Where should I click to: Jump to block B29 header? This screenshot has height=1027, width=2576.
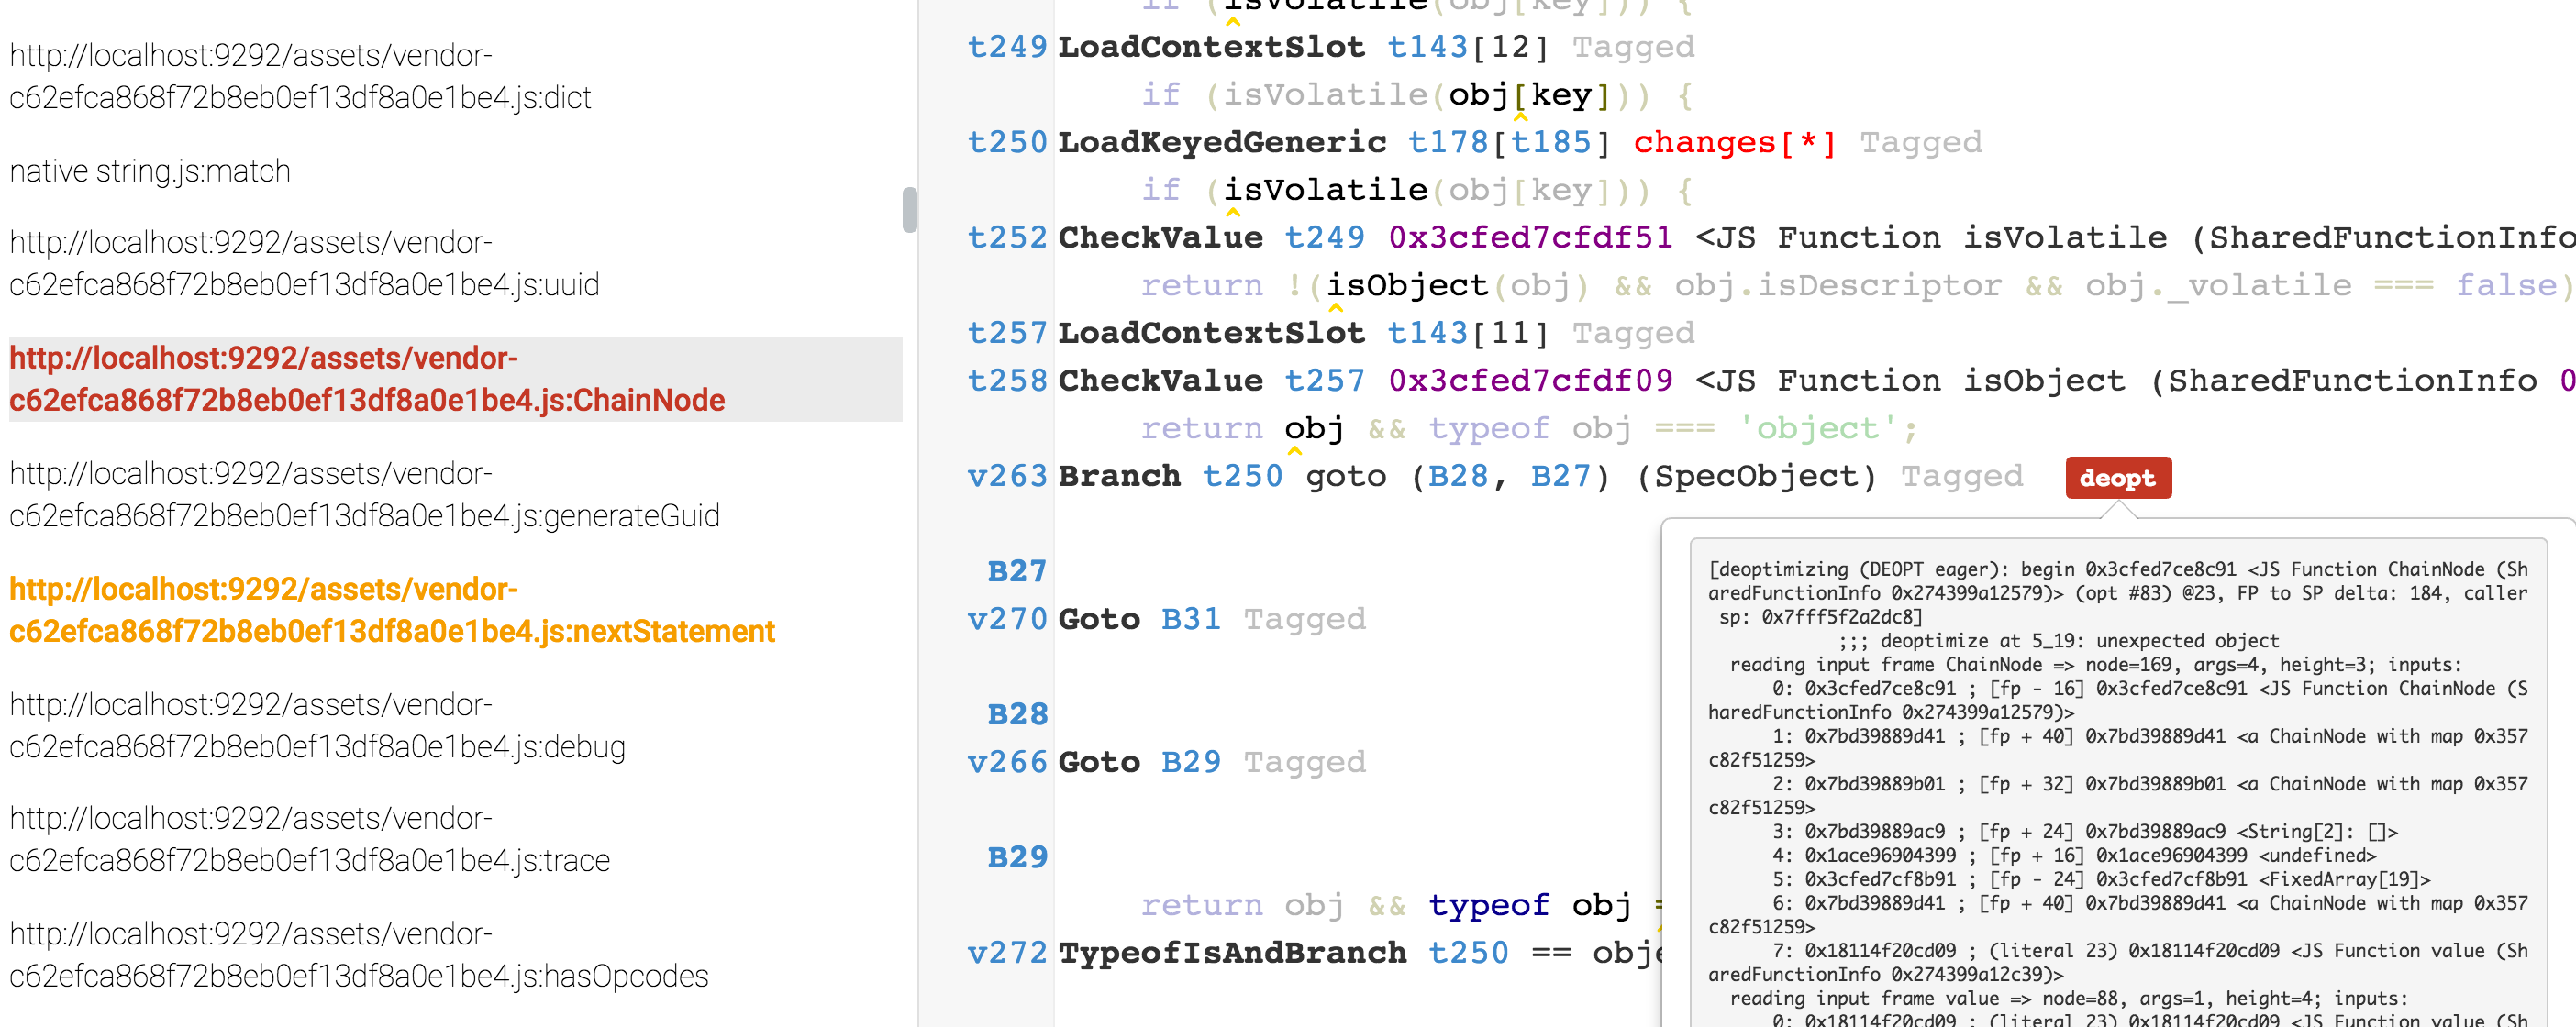(x=1017, y=856)
